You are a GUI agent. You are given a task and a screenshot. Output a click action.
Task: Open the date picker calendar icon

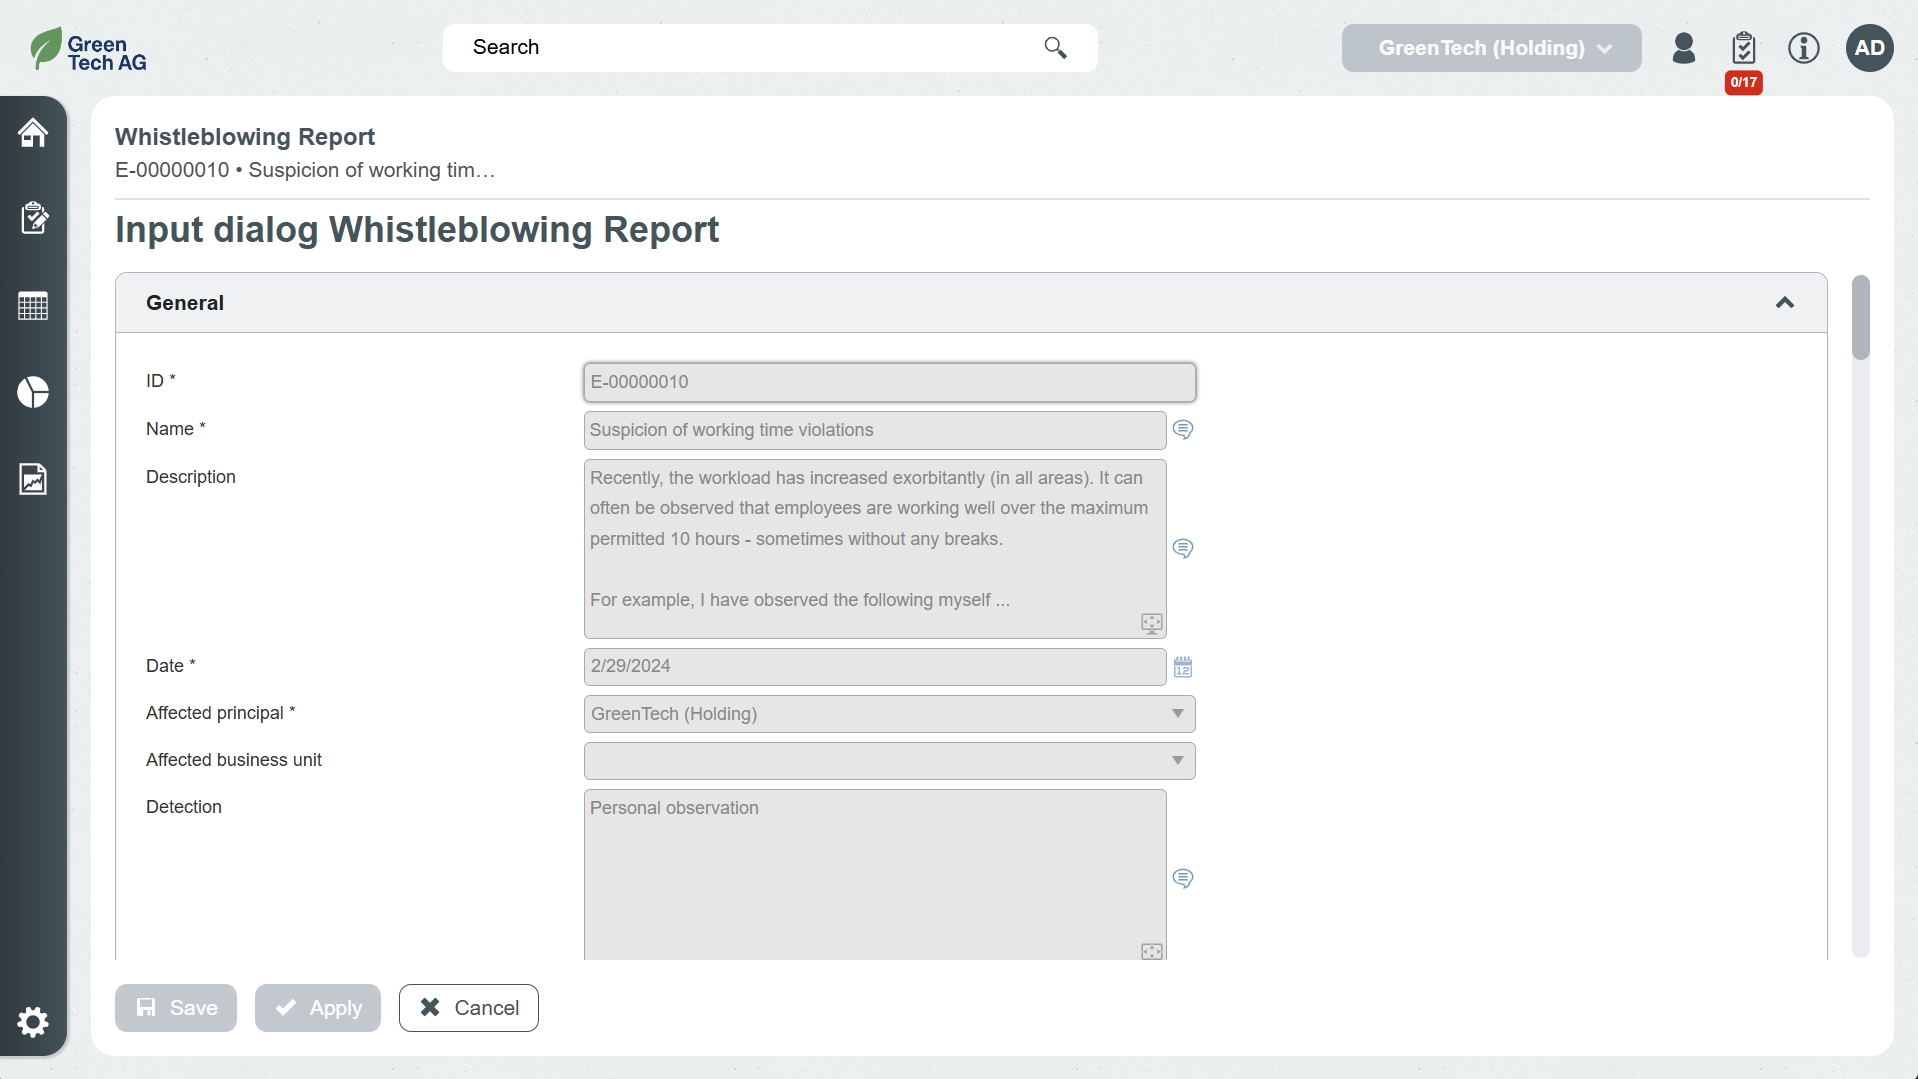[1183, 667]
